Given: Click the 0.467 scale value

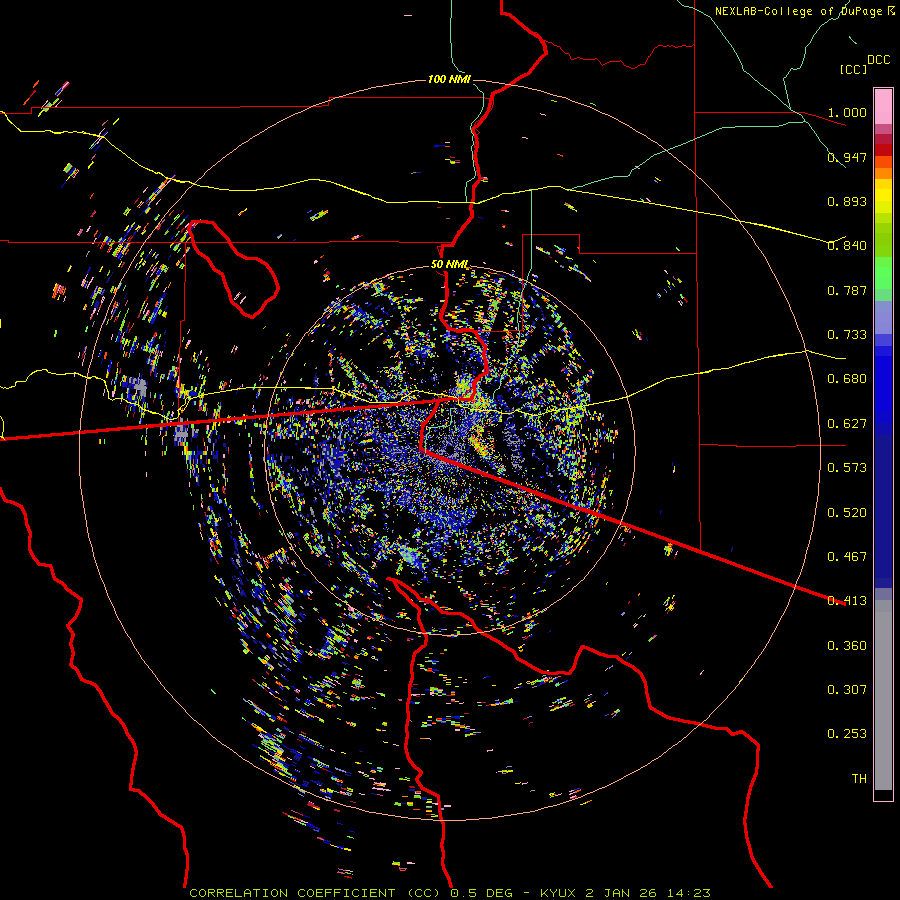Looking at the screenshot, I should pyautogui.click(x=847, y=557).
